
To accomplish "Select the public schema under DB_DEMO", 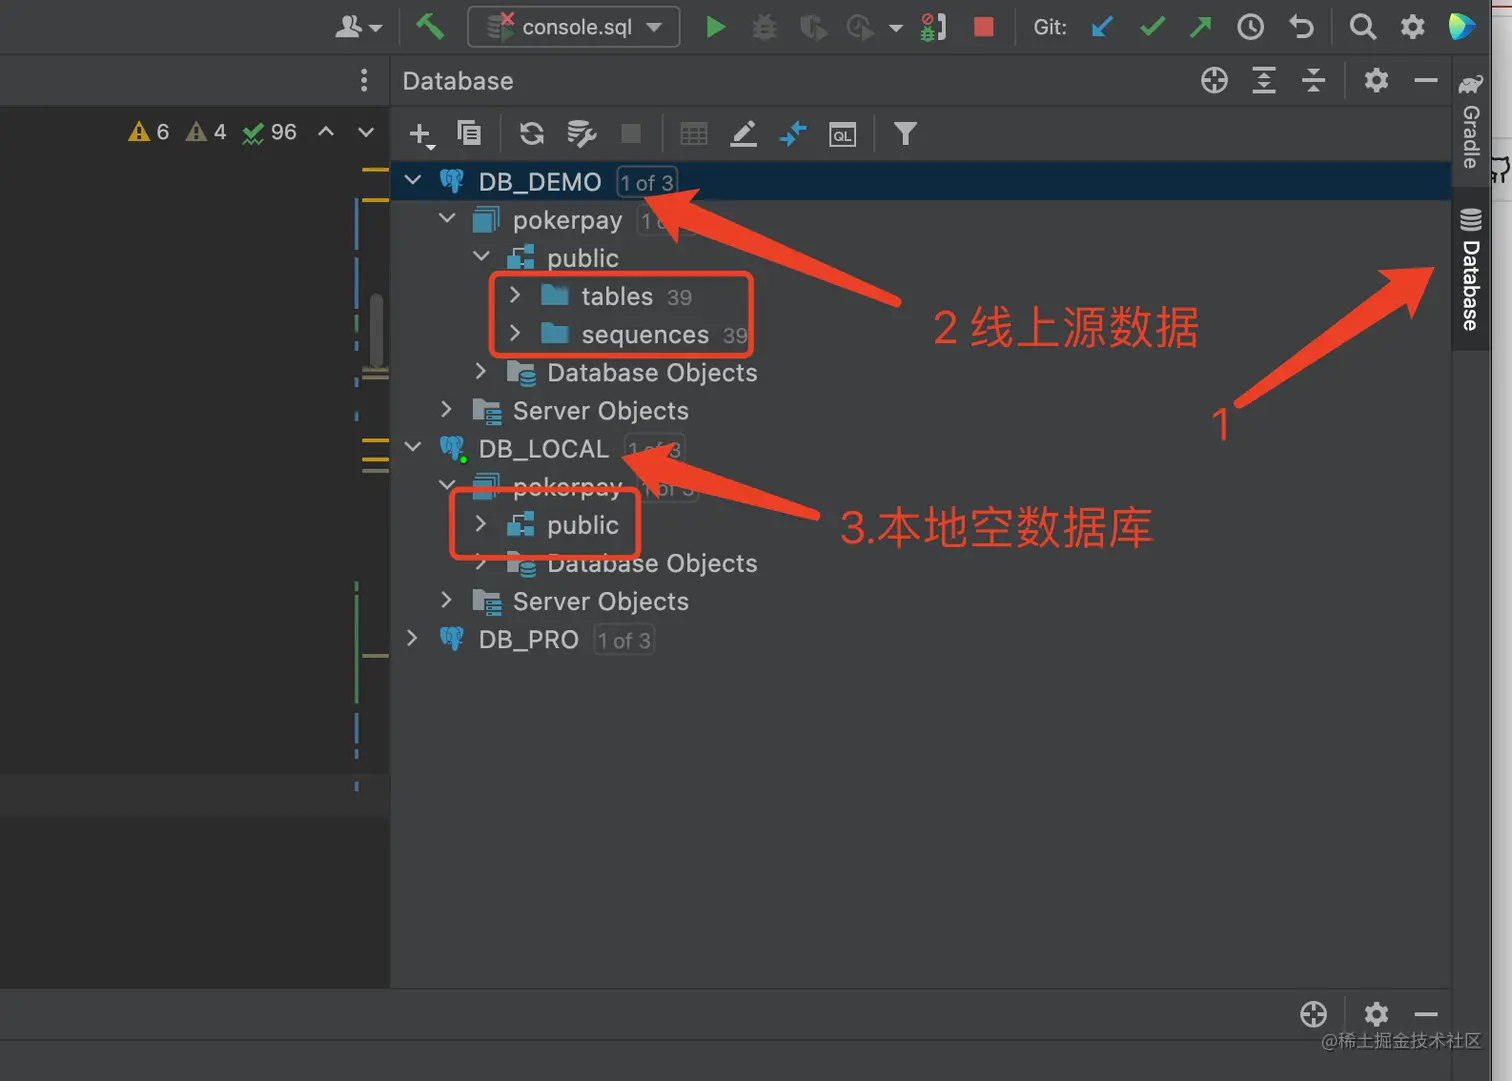I will pyautogui.click(x=583, y=258).
